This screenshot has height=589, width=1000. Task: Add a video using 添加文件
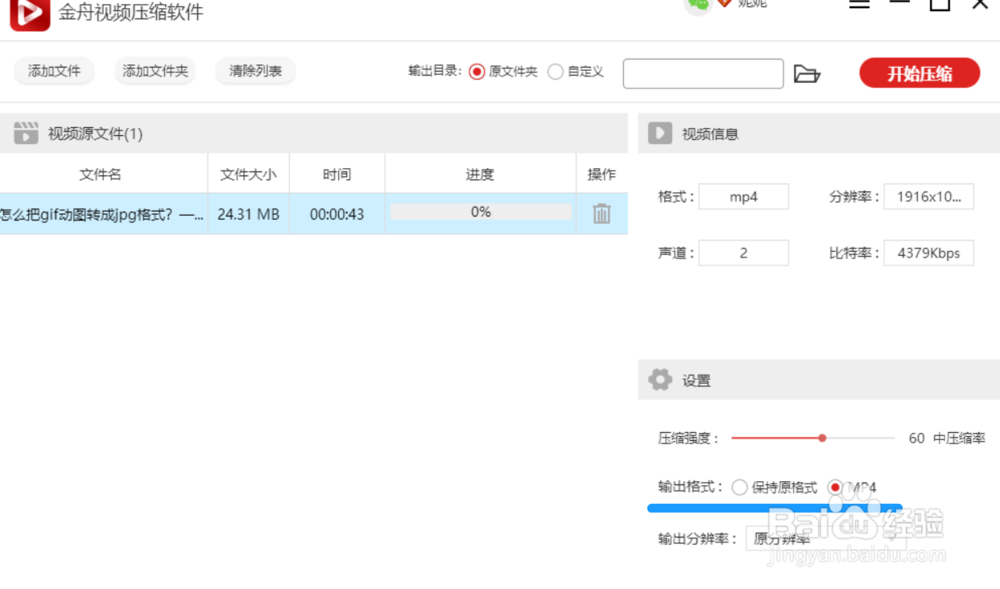pos(53,71)
